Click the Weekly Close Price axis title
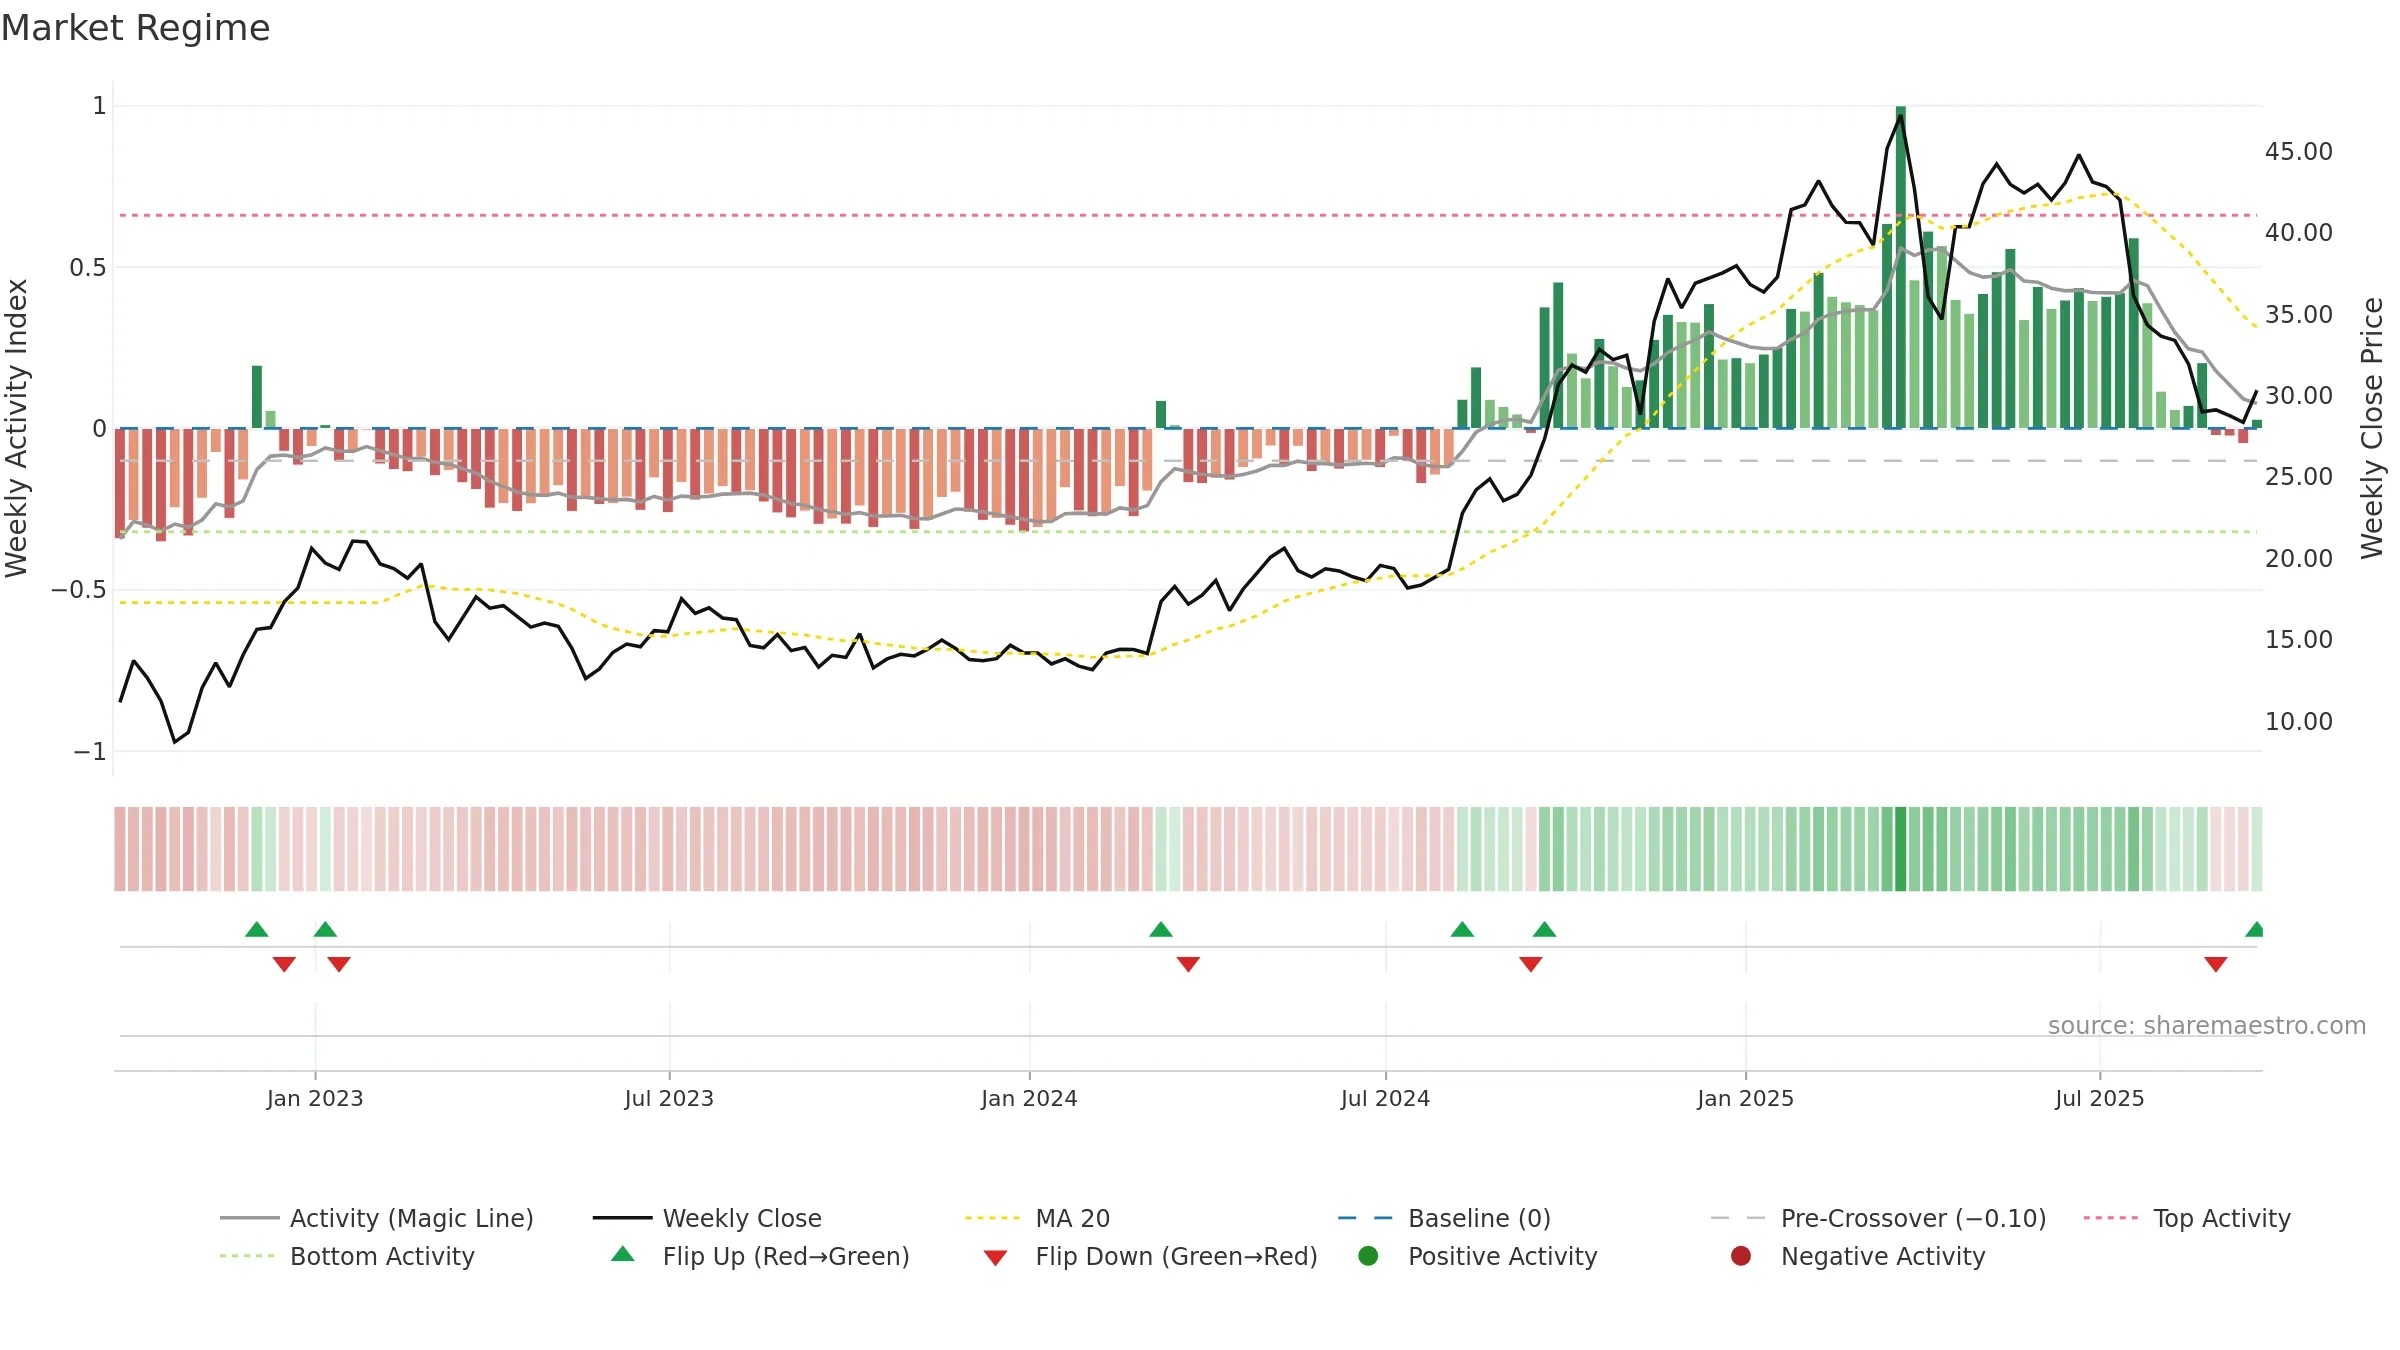Viewport: 2400px width, 1350px height. pos(2372,428)
